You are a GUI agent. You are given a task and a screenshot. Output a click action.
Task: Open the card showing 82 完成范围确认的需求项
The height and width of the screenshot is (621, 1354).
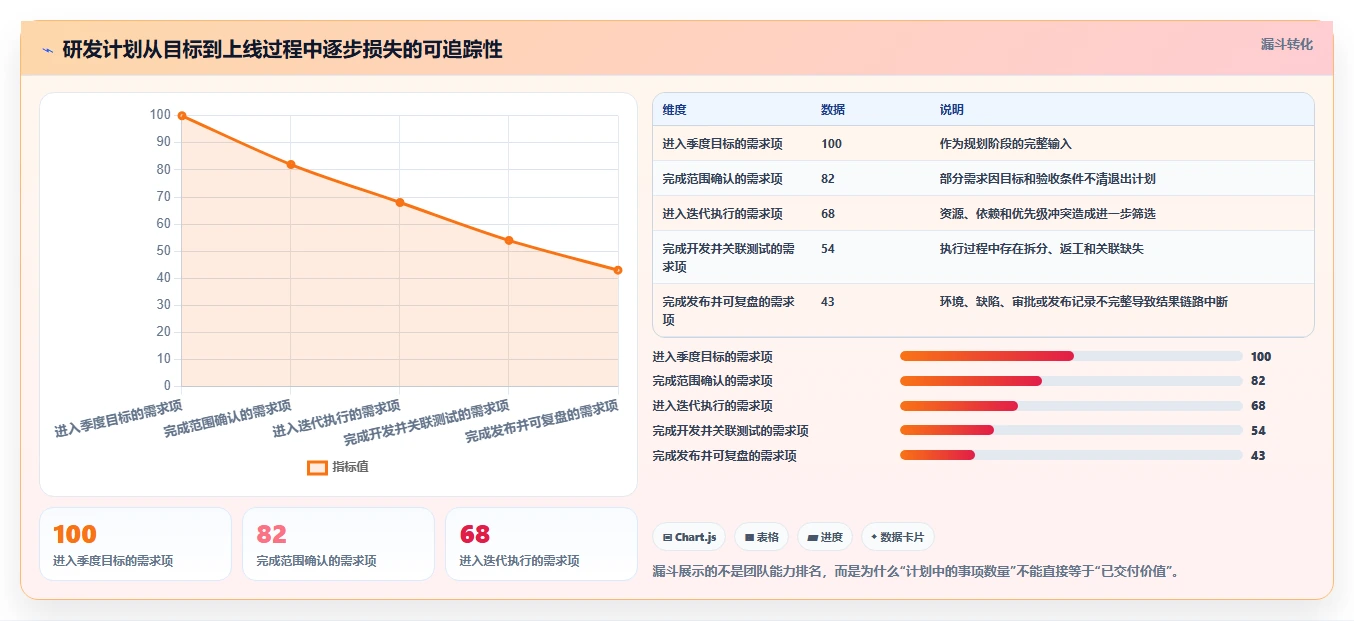[x=338, y=544]
